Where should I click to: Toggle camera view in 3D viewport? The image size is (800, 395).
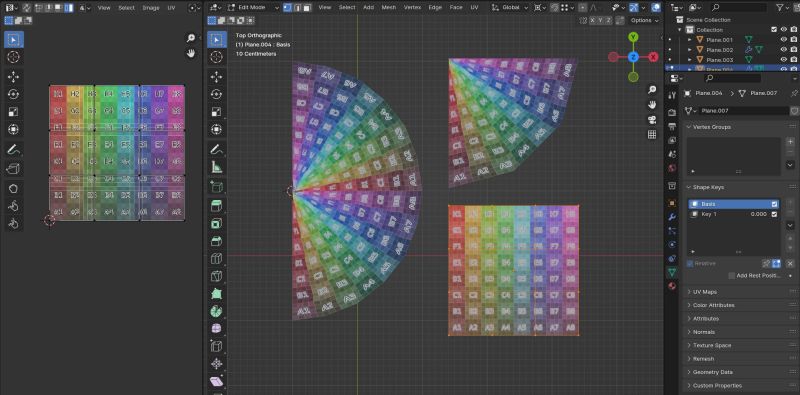coord(652,120)
